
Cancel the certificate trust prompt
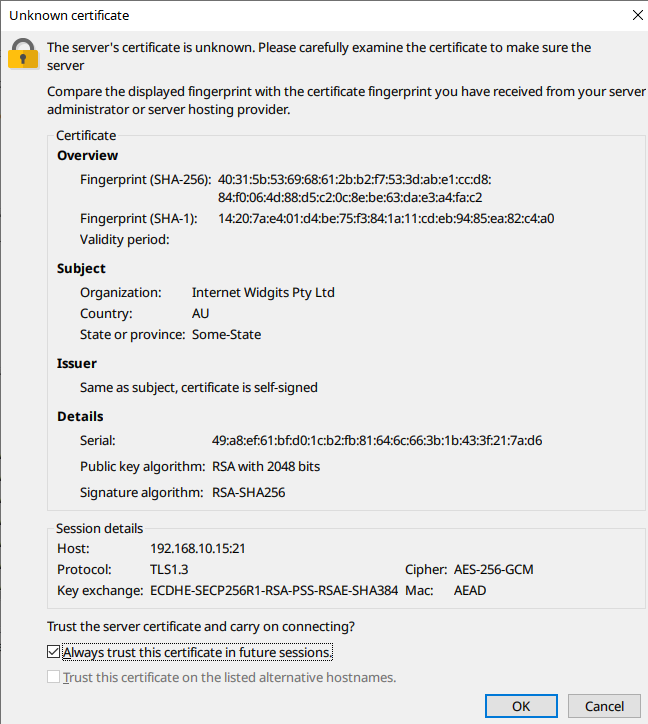point(604,706)
